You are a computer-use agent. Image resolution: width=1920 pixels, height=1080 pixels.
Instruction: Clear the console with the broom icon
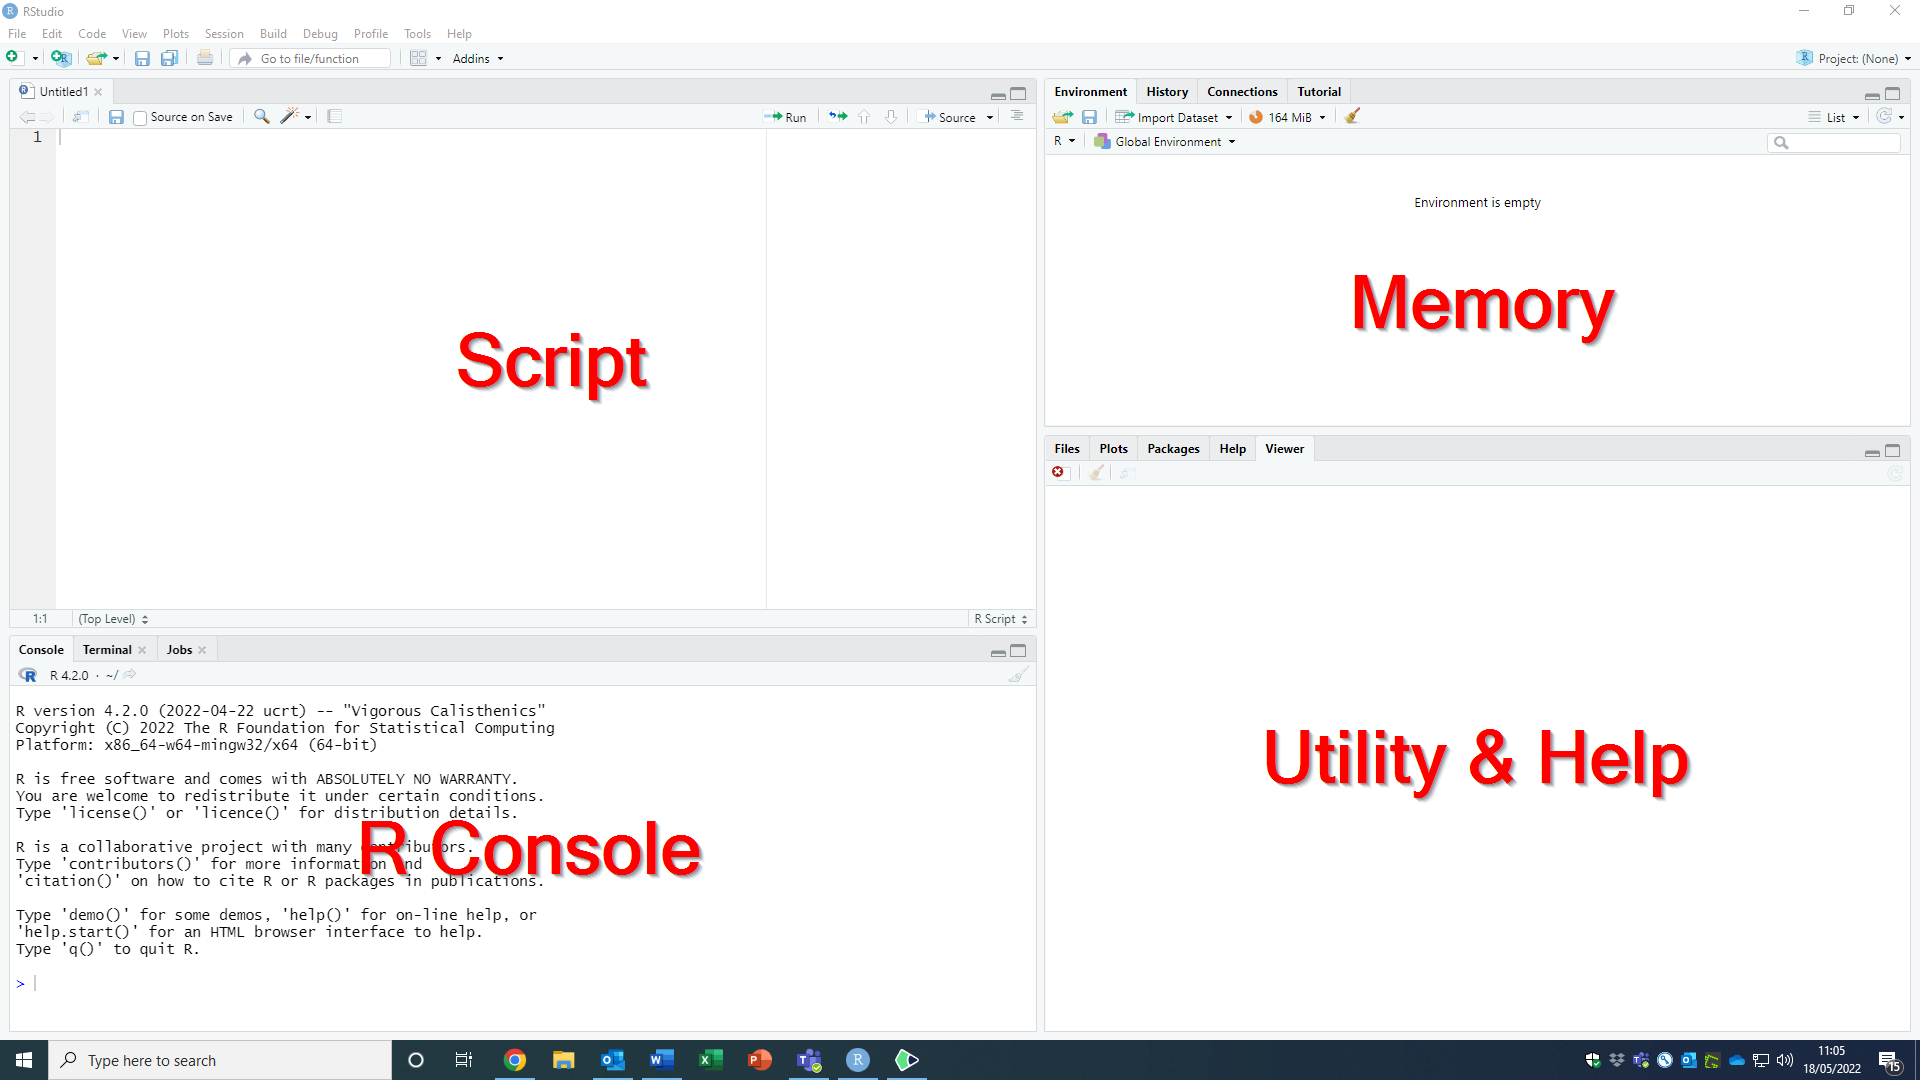pyautogui.click(x=1018, y=675)
